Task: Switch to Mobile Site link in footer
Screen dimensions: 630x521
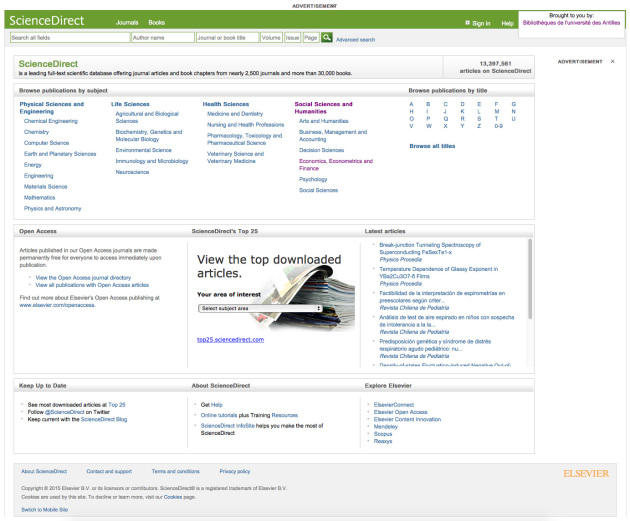Action: click(x=45, y=509)
